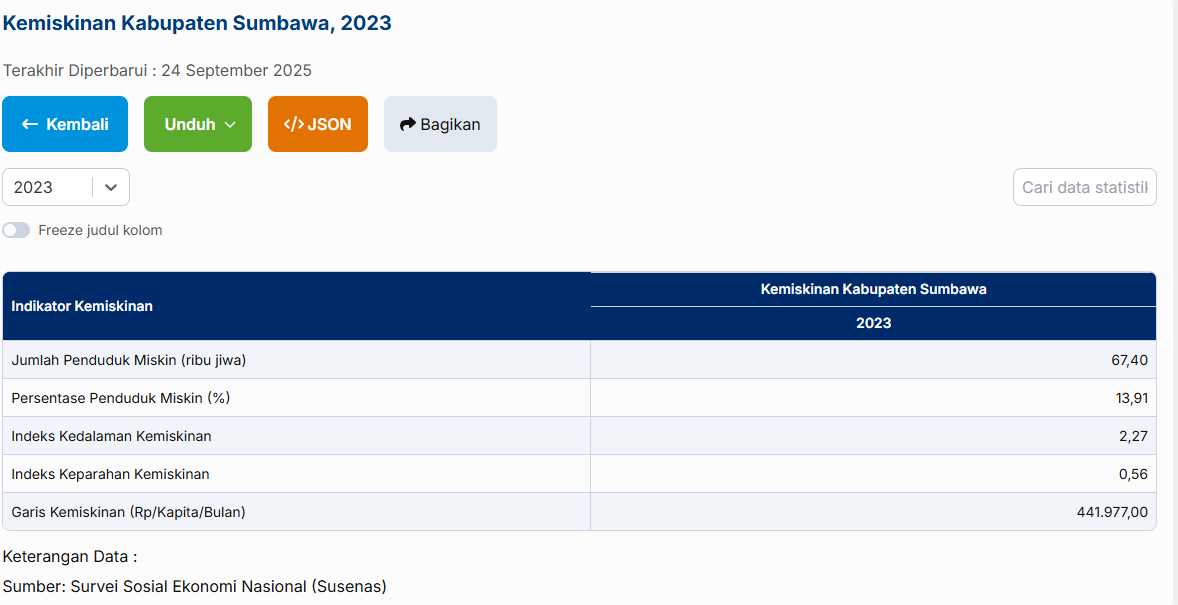This screenshot has height=605, width=1178.
Task: Expand the Unduh download menu
Action: pos(197,124)
